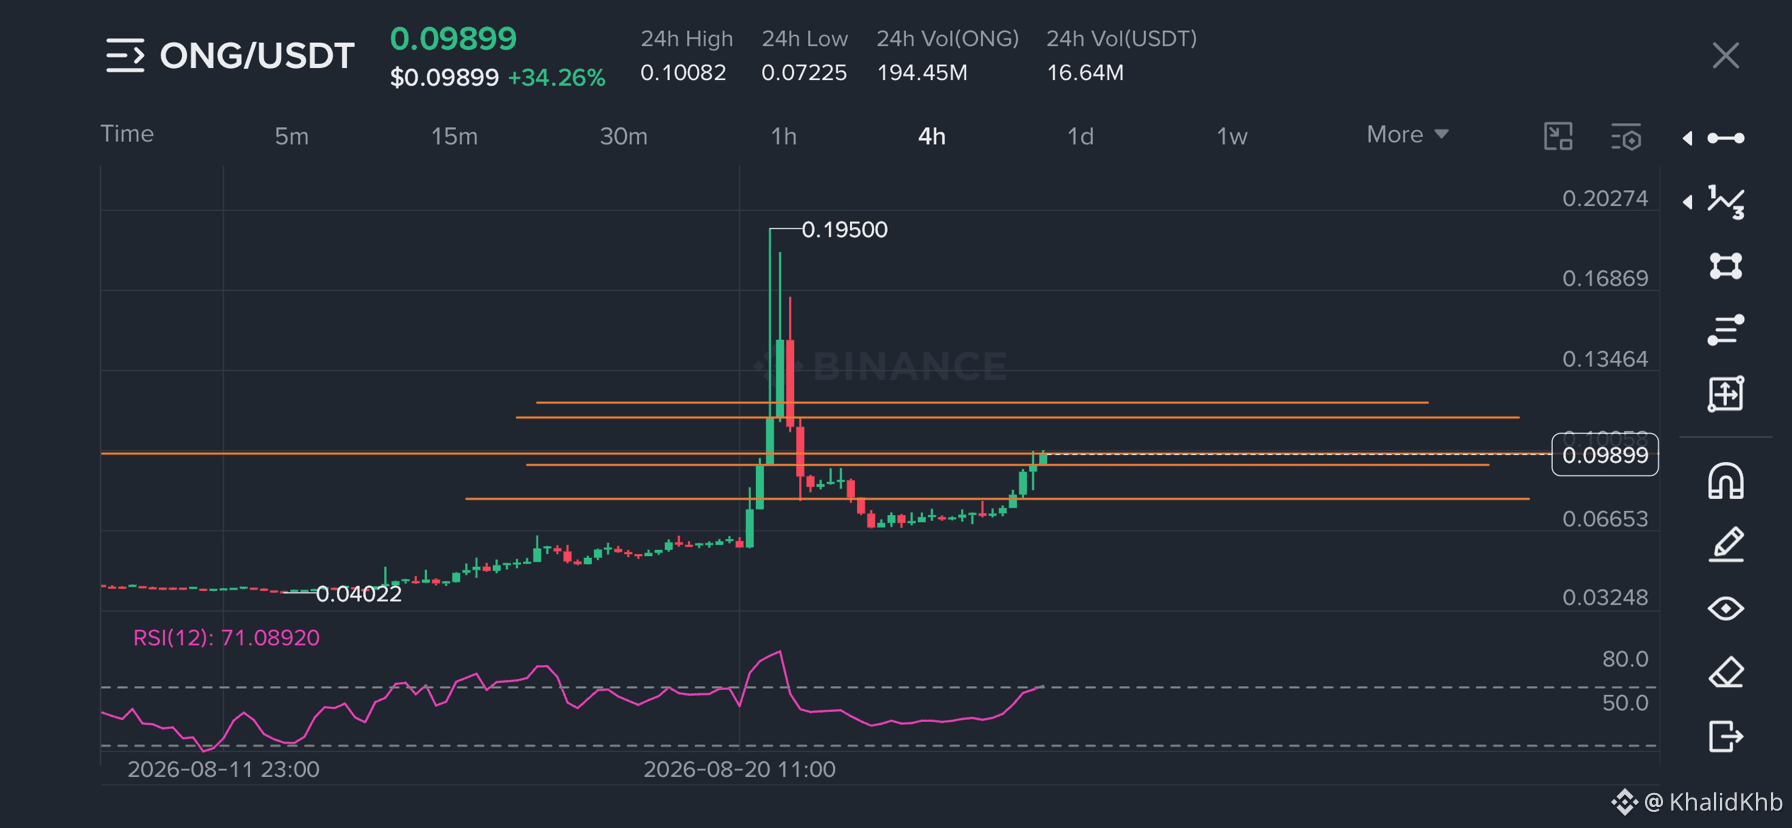Screen dimensions: 1792x828
Task: Select the 4h timeframe tab
Action: pyautogui.click(x=932, y=136)
